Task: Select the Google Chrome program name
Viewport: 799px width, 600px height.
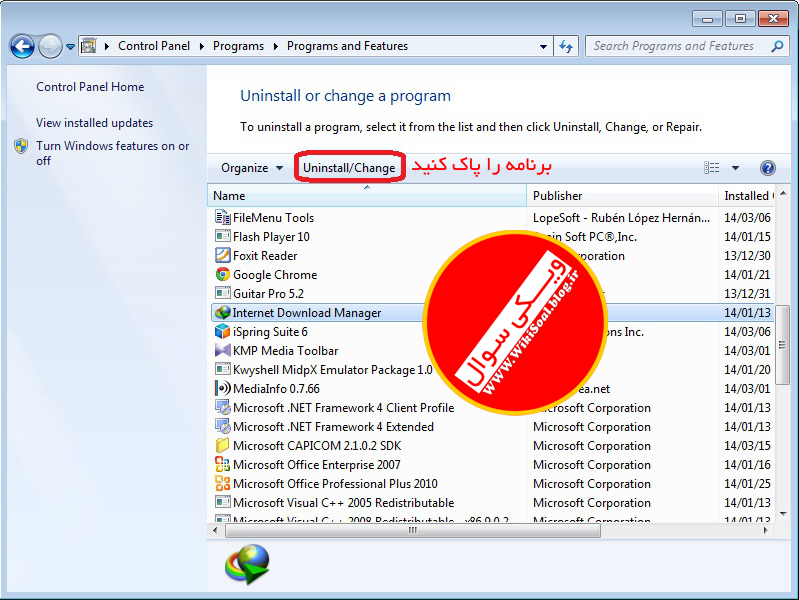Action: pos(275,275)
